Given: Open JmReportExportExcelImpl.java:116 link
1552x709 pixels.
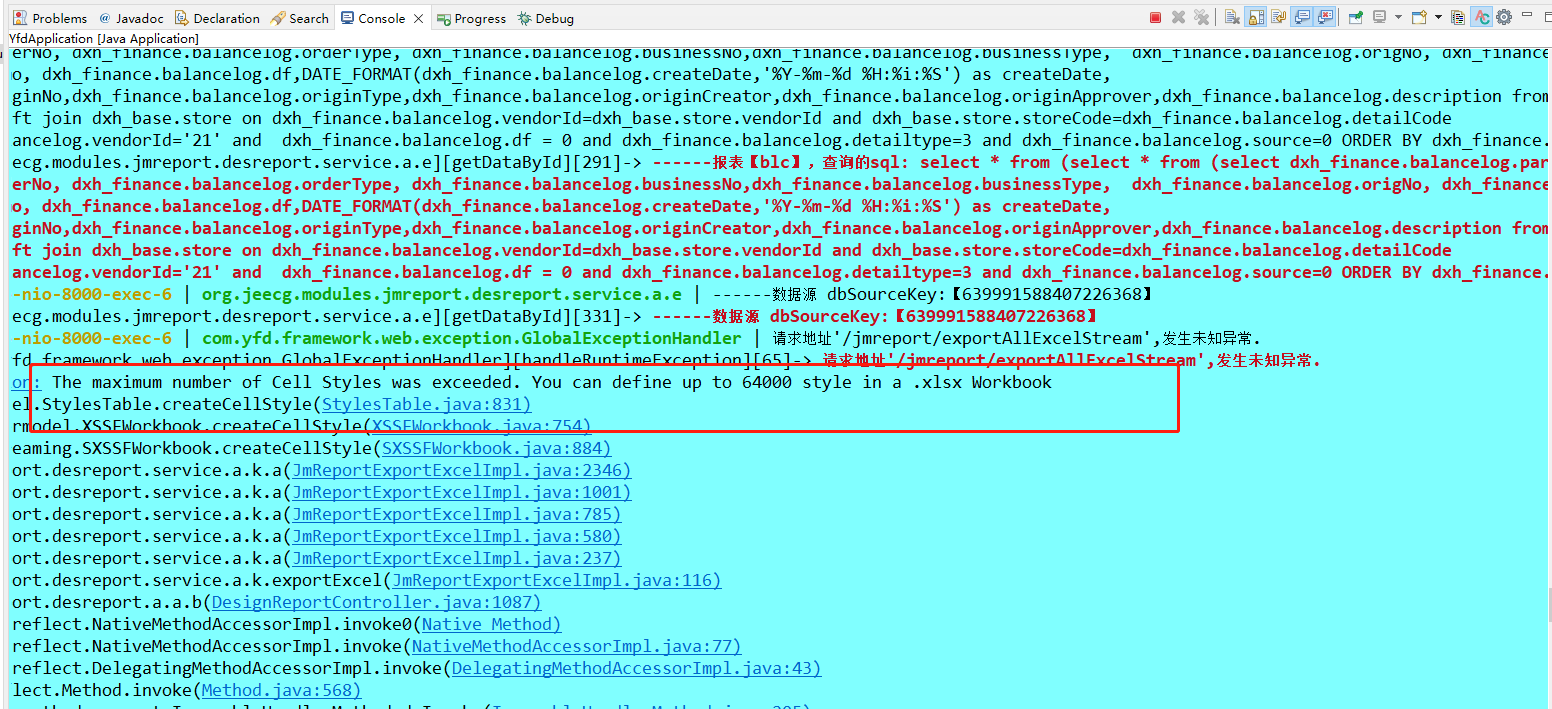Looking at the screenshot, I should pyautogui.click(x=556, y=580).
